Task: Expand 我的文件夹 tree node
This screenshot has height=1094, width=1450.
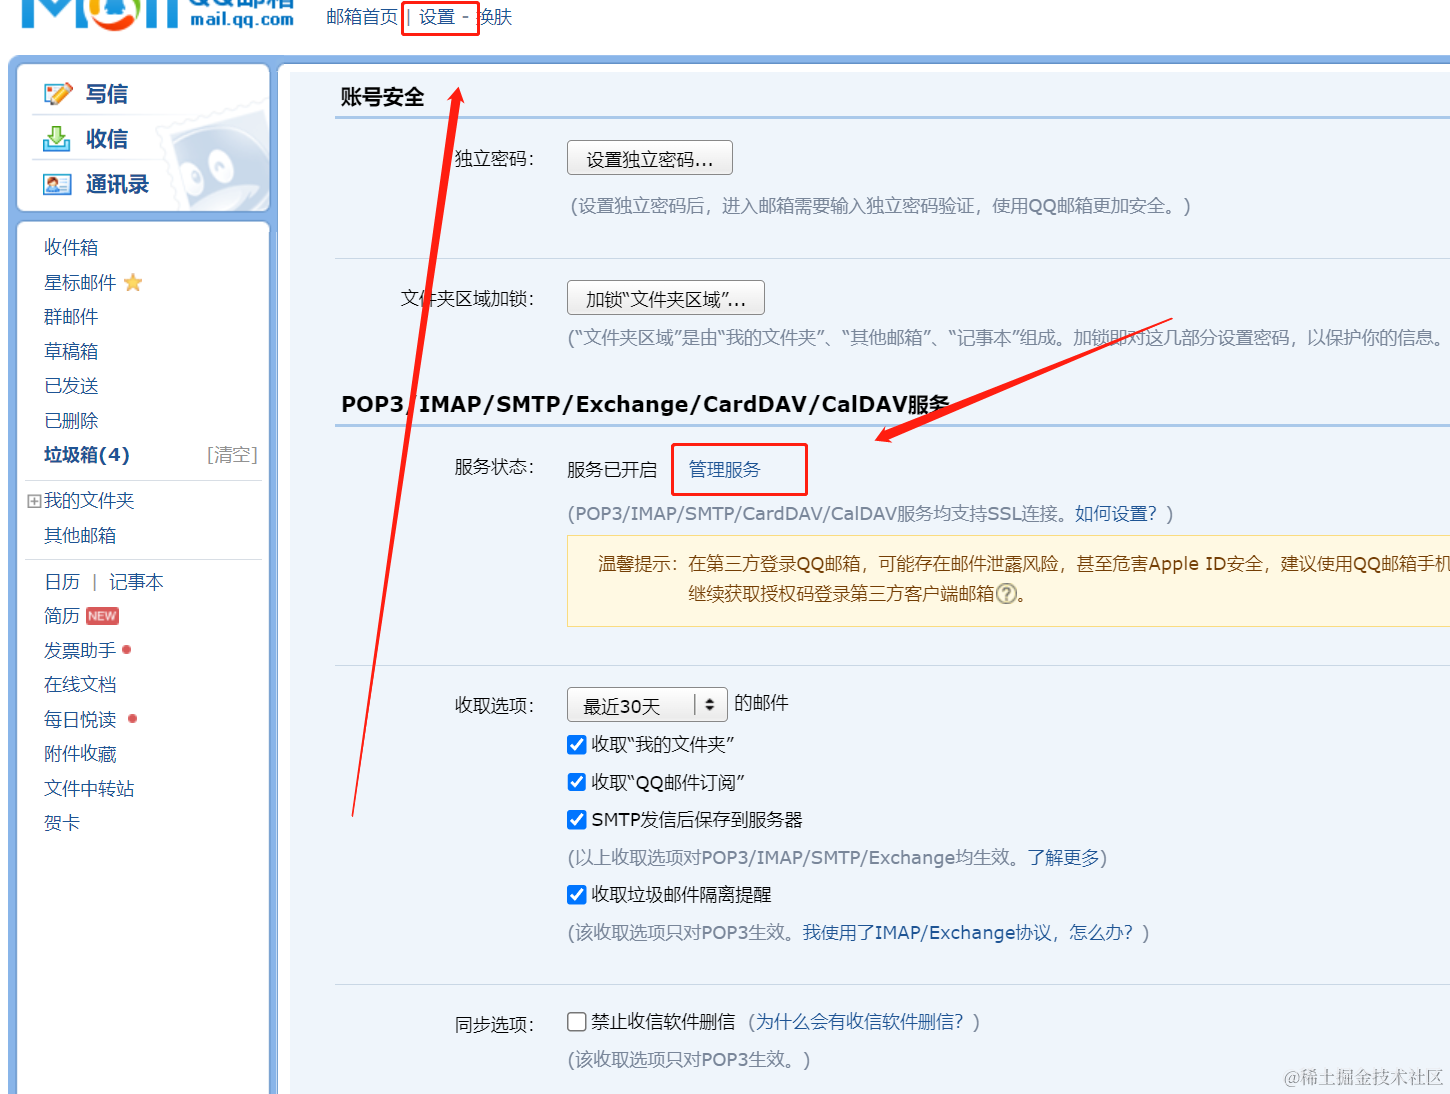Action: (x=34, y=501)
